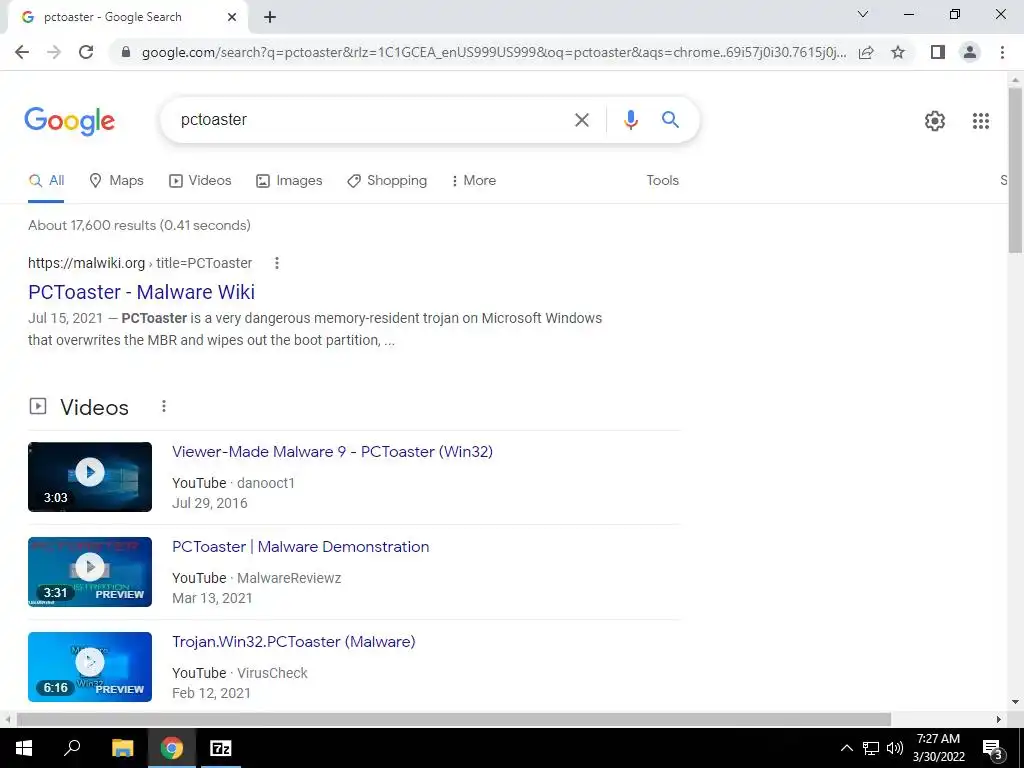The width and height of the screenshot is (1024, 768).
Task: Click the MalwareReviewz channel name
Action: (x=289, y=579)
